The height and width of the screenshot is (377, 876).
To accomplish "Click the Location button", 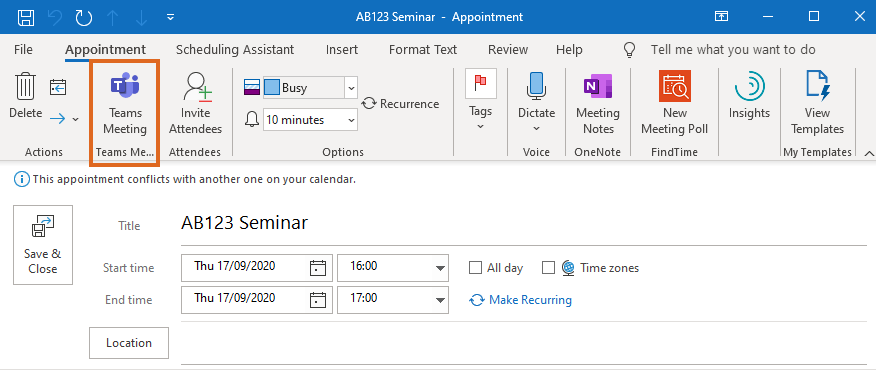I will (x=129, y=343).
